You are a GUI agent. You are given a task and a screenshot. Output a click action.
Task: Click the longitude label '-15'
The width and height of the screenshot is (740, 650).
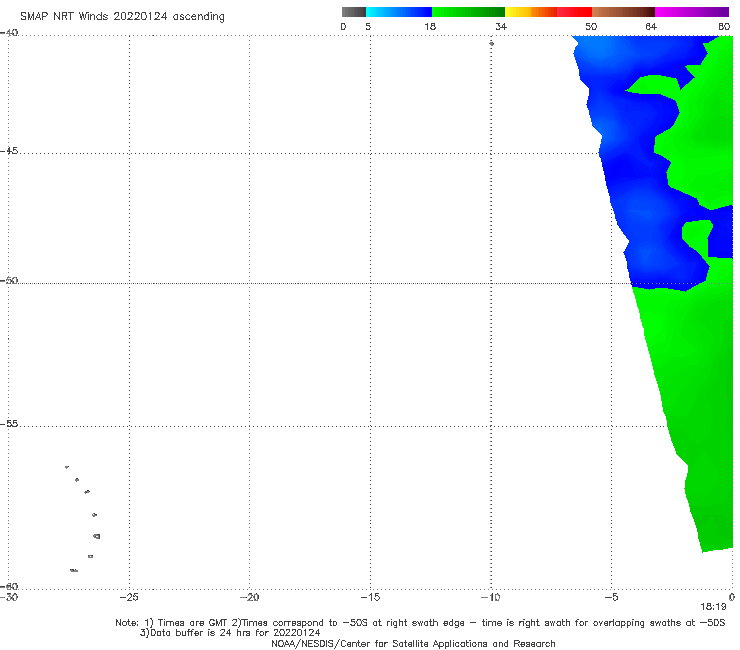point(370,597)
